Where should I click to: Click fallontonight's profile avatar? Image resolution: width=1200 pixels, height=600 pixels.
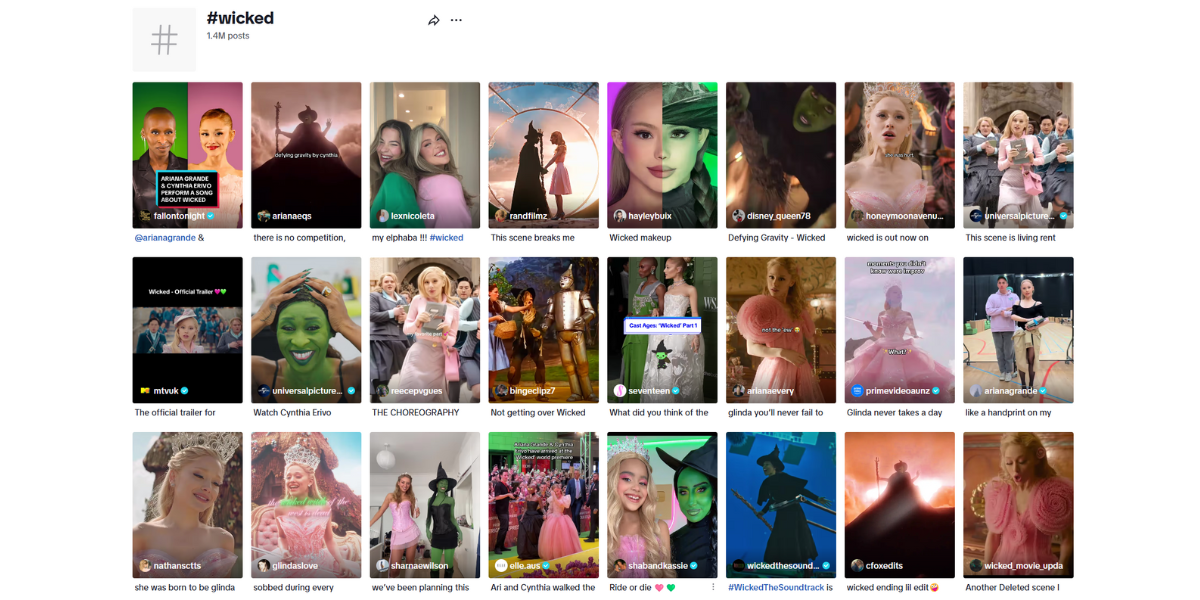point(145,216)
